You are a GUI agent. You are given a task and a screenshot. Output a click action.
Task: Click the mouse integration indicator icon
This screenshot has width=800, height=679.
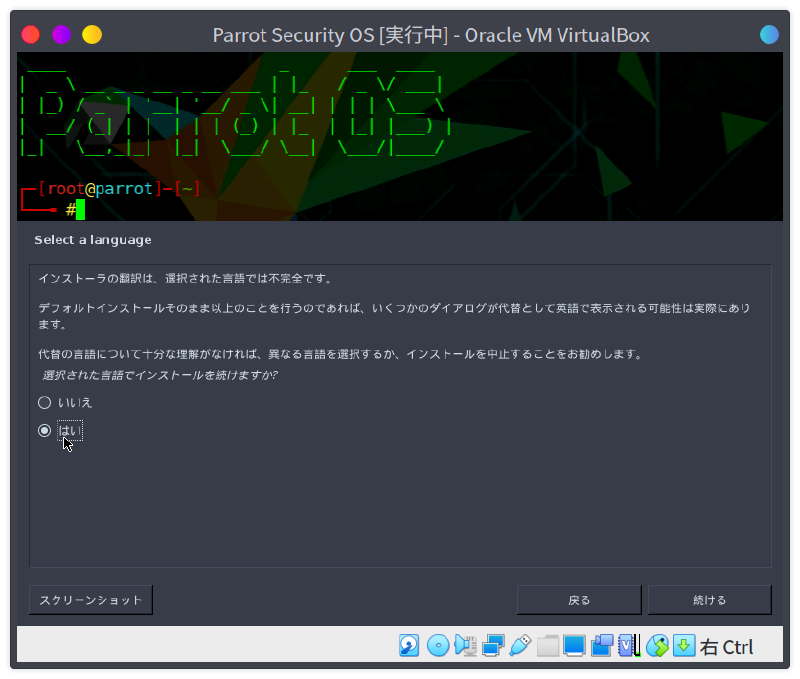pyautogui.click(x=656, y=646)
